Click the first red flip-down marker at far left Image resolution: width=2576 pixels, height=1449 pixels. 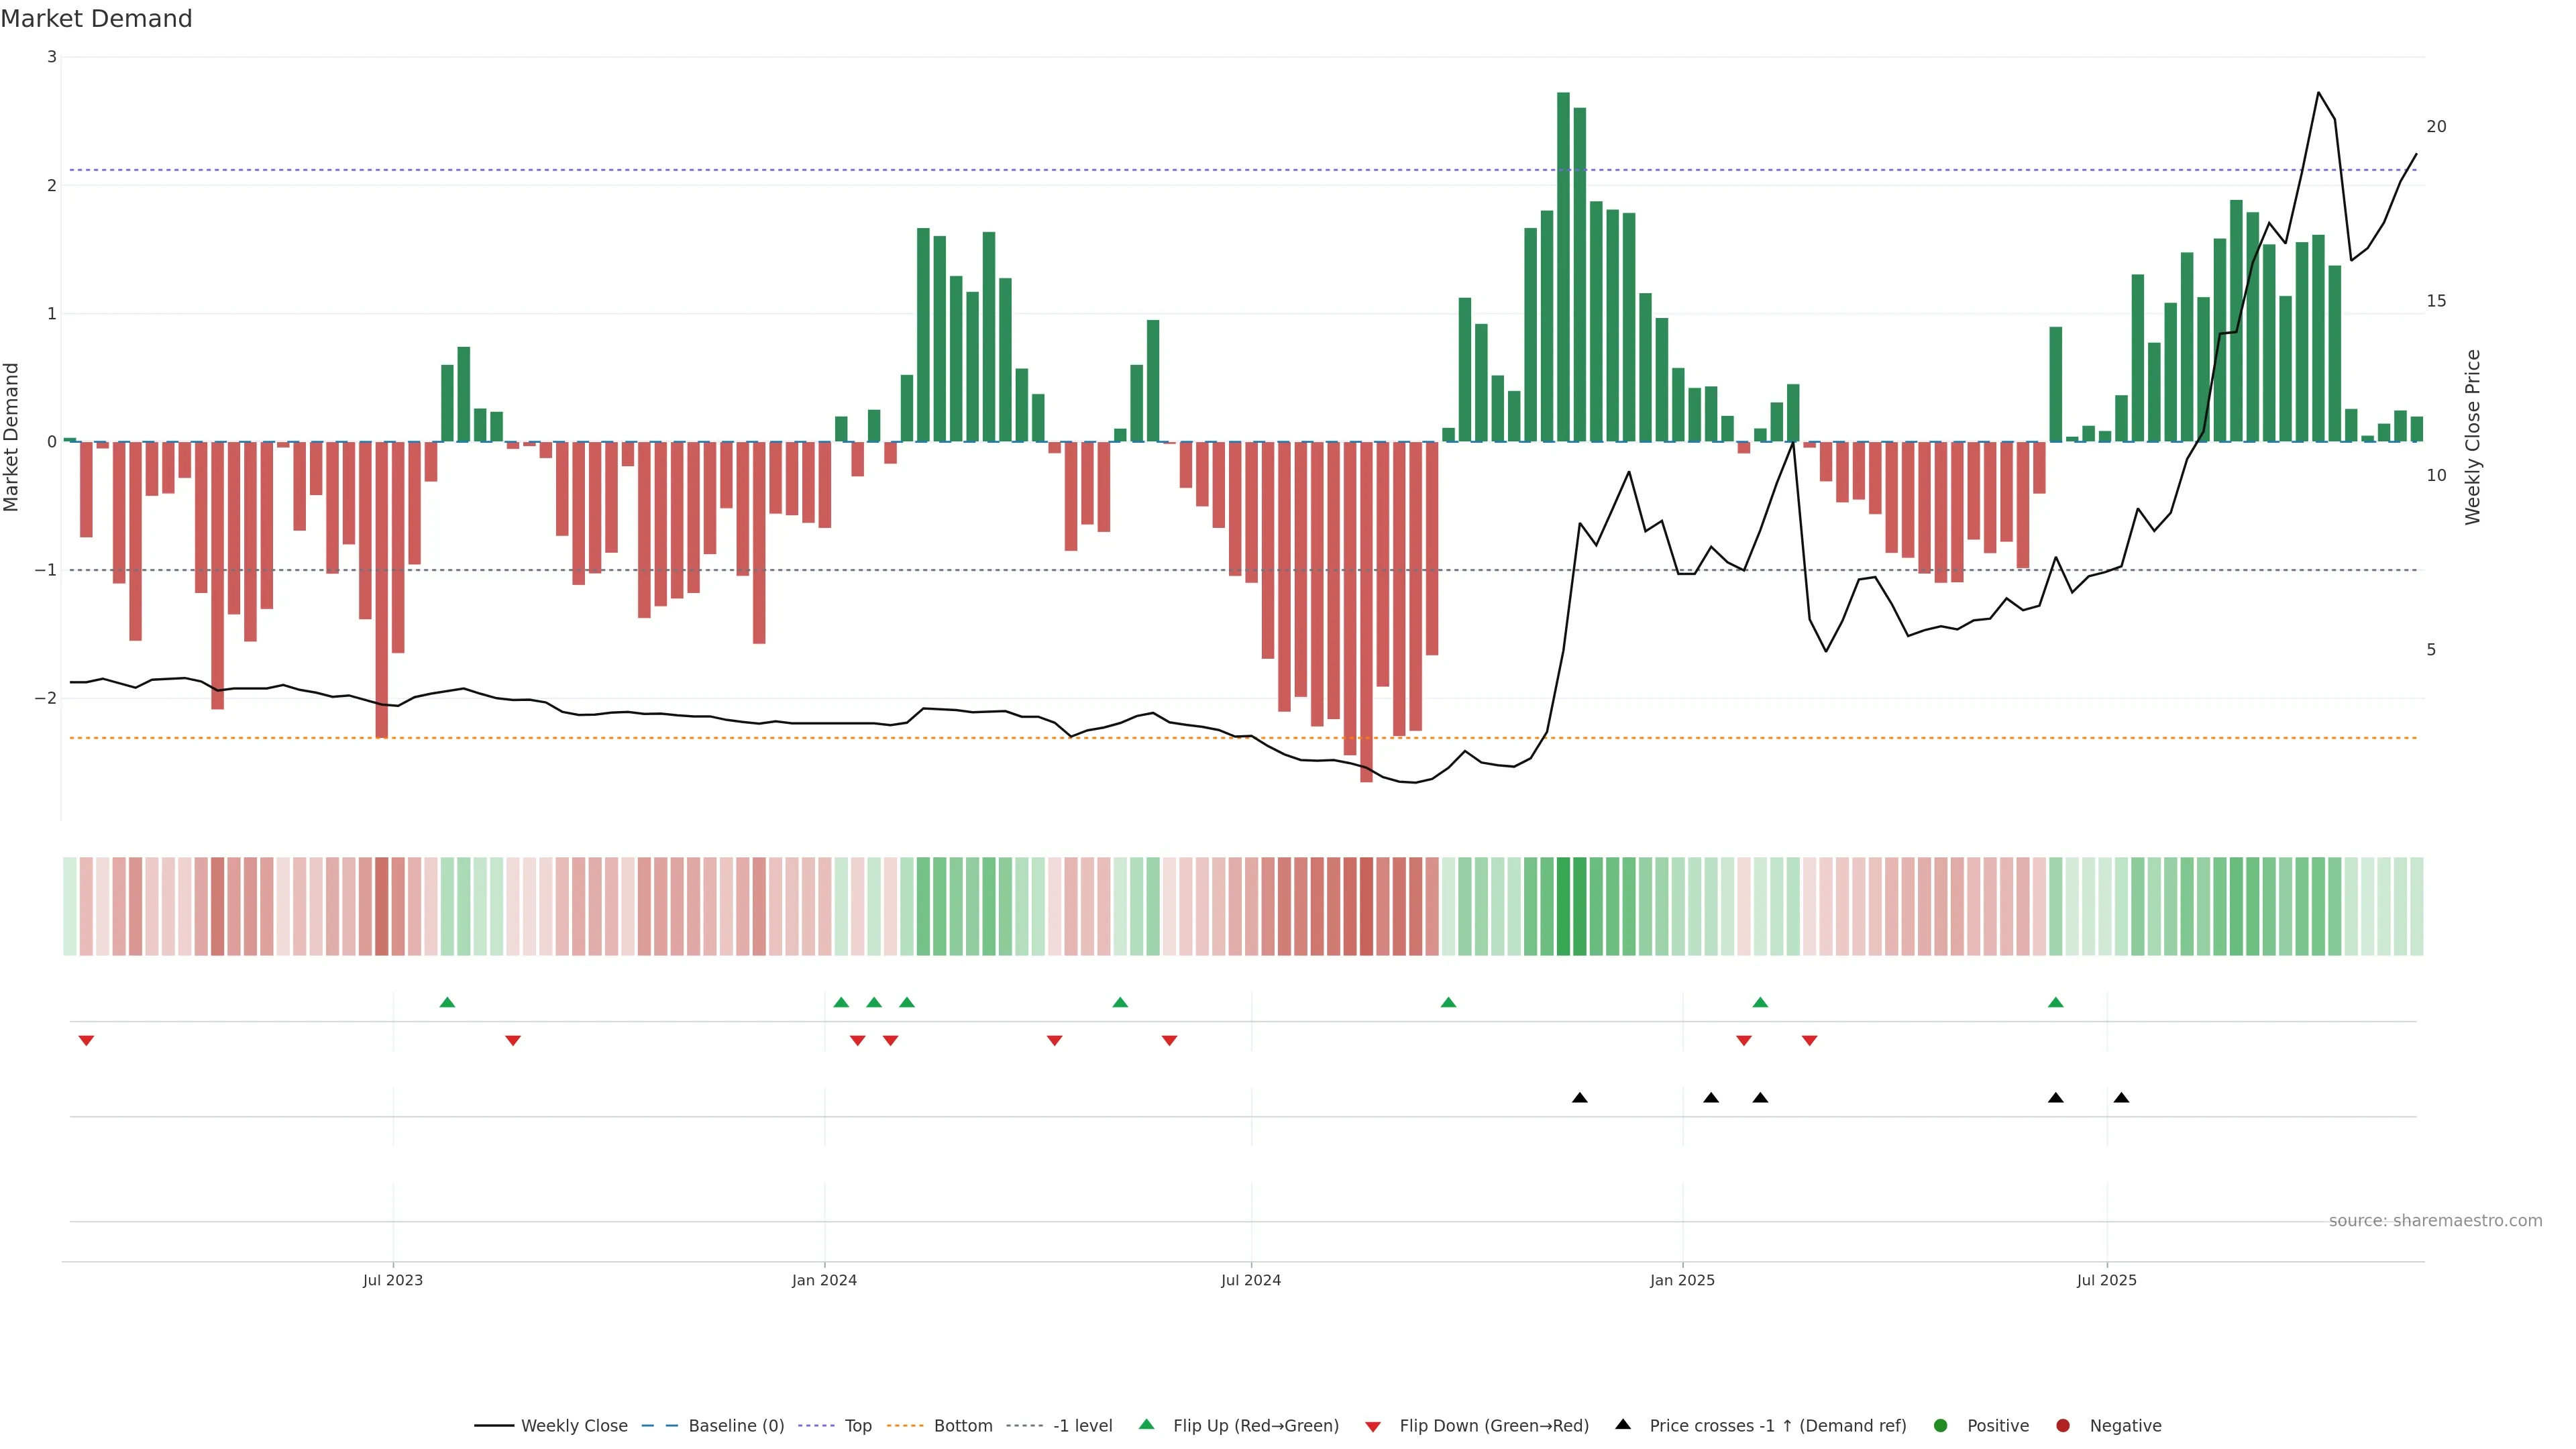[x=86, y=1041]
